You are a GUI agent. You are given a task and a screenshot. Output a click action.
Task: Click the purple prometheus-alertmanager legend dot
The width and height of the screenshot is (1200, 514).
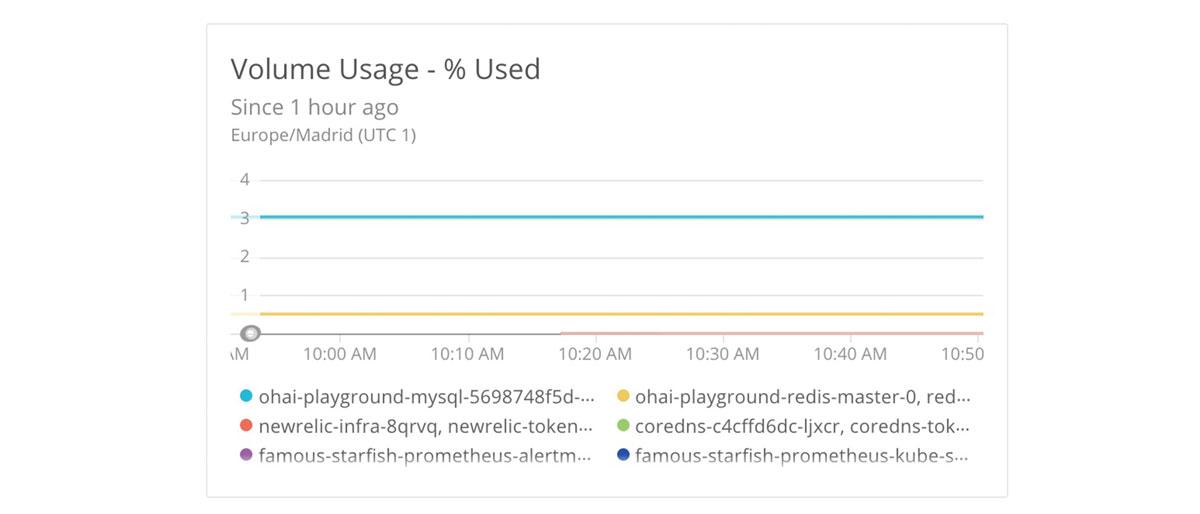click(x=246, y=455)
